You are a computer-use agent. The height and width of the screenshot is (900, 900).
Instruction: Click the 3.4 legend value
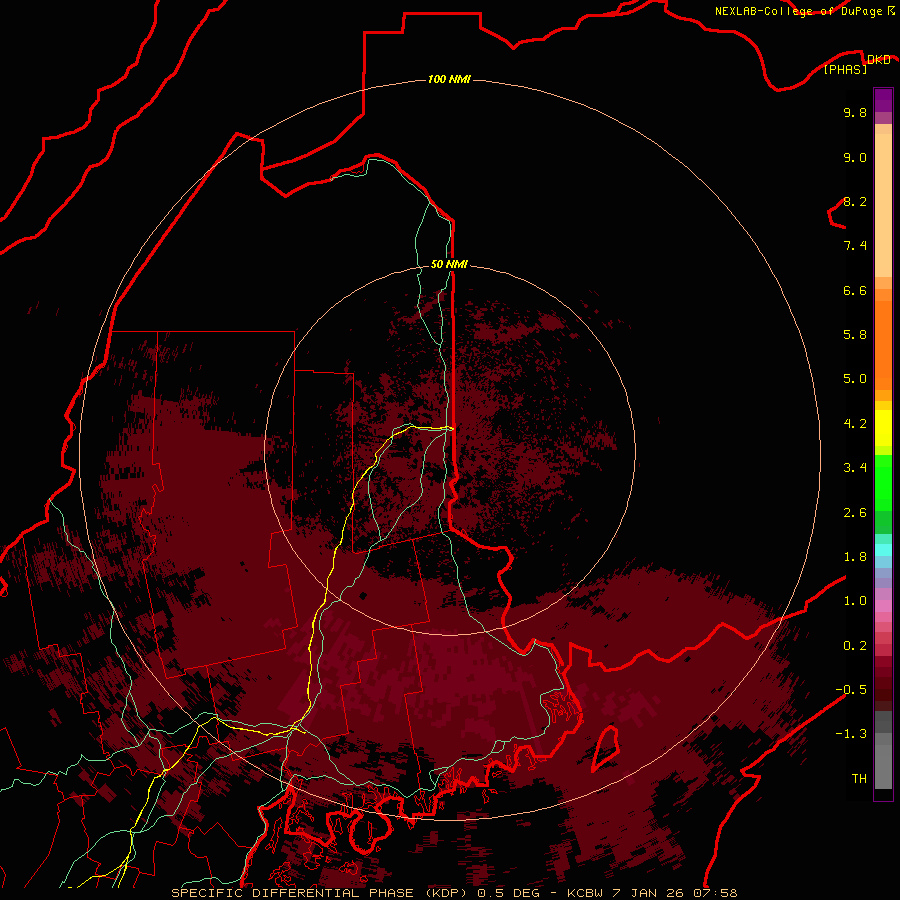click(855, 468)
